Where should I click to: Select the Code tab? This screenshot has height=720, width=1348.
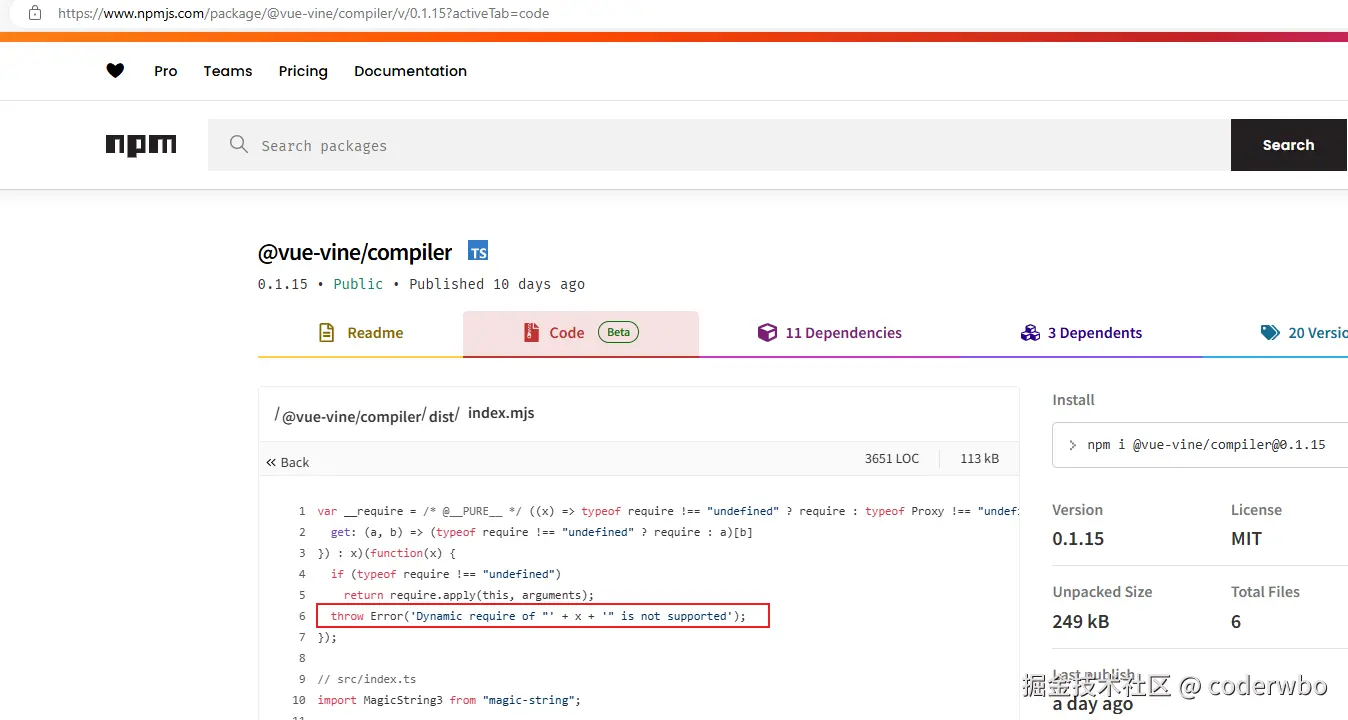point(581,334)
